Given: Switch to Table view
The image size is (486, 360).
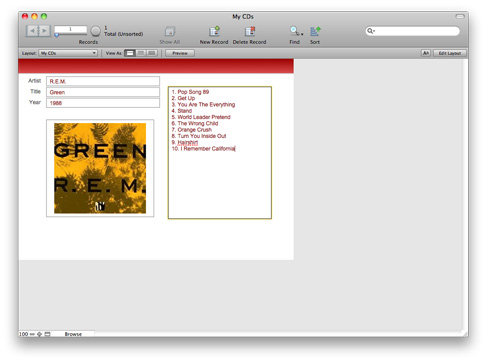Looking at the screenshot, I should coord(152,53).
